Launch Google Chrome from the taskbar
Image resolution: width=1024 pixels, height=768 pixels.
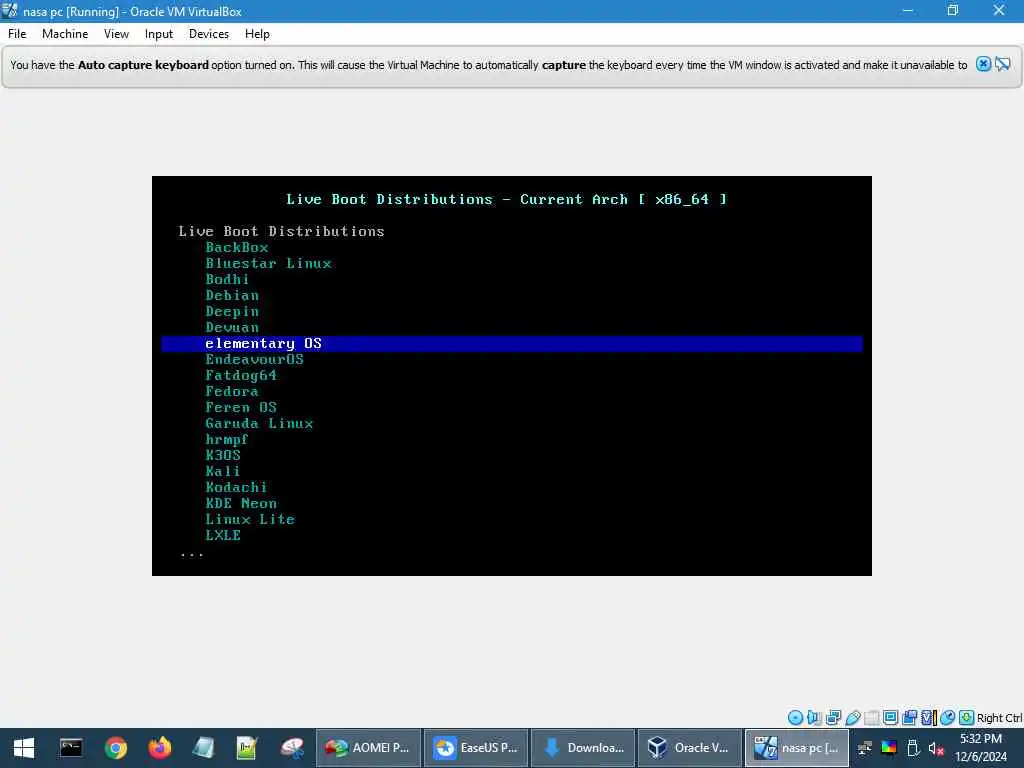(116, 748)
